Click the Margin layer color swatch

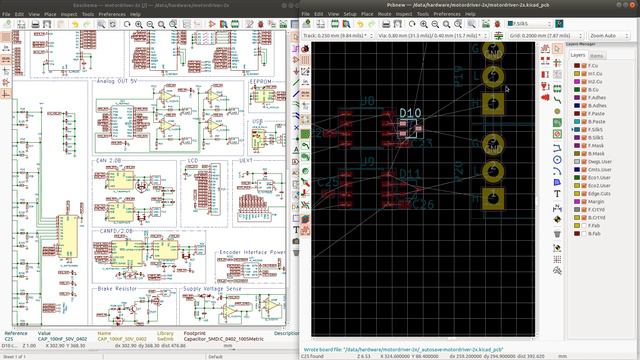coord(577,202)
